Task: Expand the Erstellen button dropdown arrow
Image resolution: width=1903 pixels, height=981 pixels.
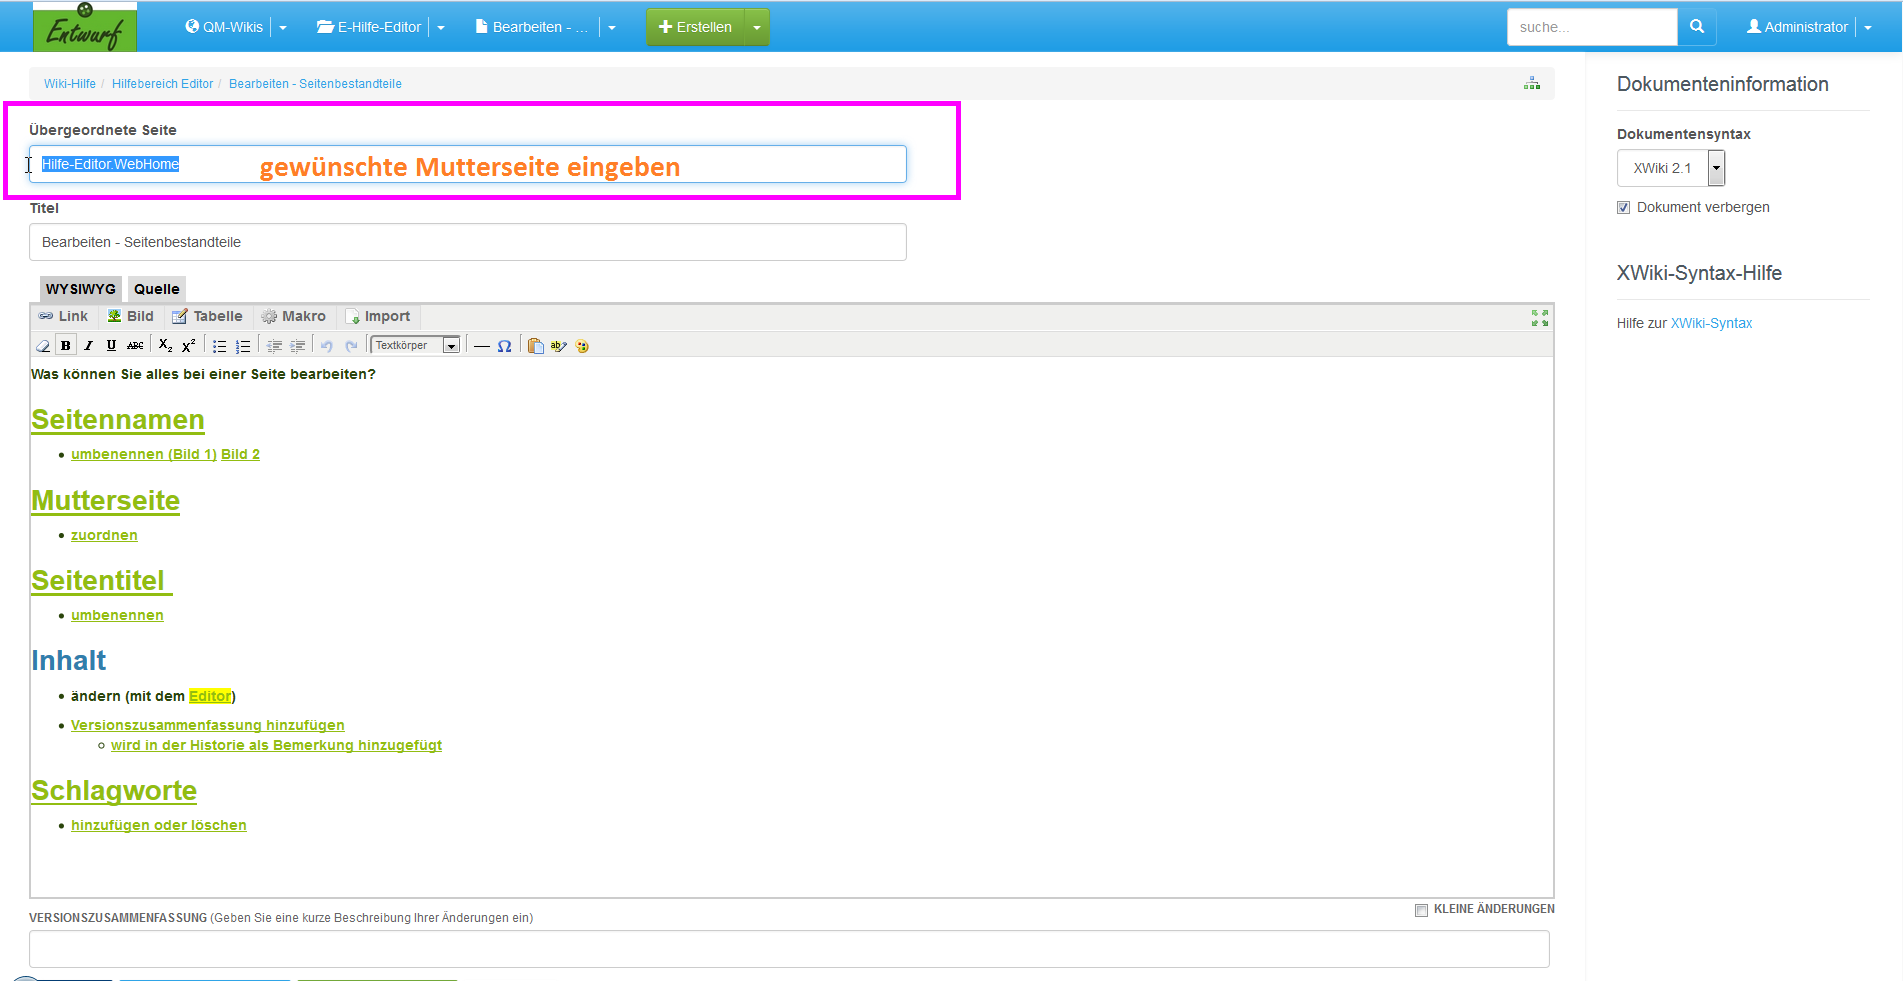Action: coord(757,27)
